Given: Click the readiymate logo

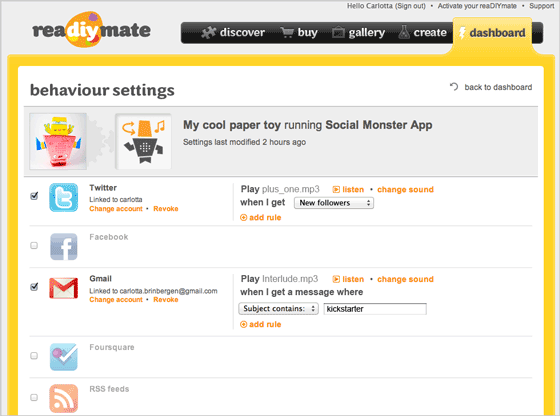Looking at the screenshot, I should pos(91,30).
